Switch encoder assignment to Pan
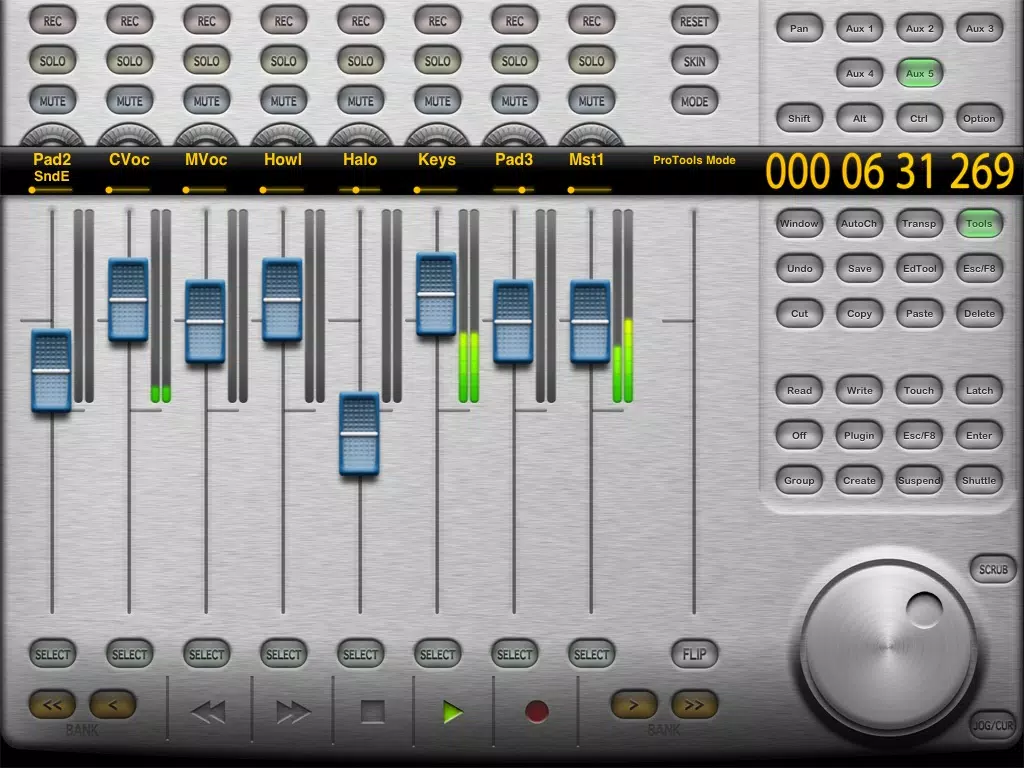The height and width of the screenshot is (768, 1024). click(799, 28)
